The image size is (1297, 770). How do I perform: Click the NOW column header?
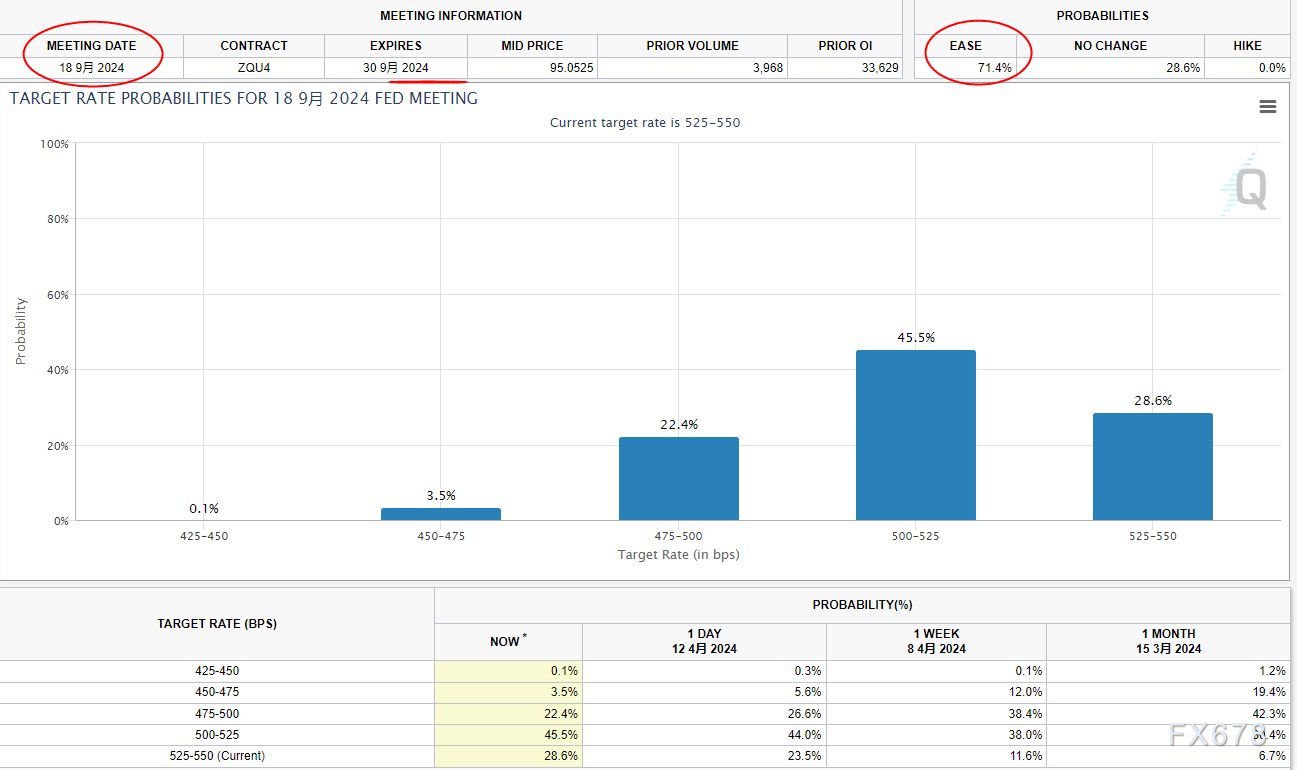pyautogui.click(x=508, y=642)
